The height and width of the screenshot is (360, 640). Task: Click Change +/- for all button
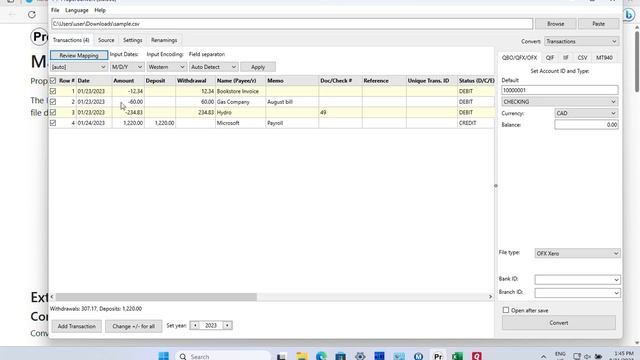coord(133,326)
